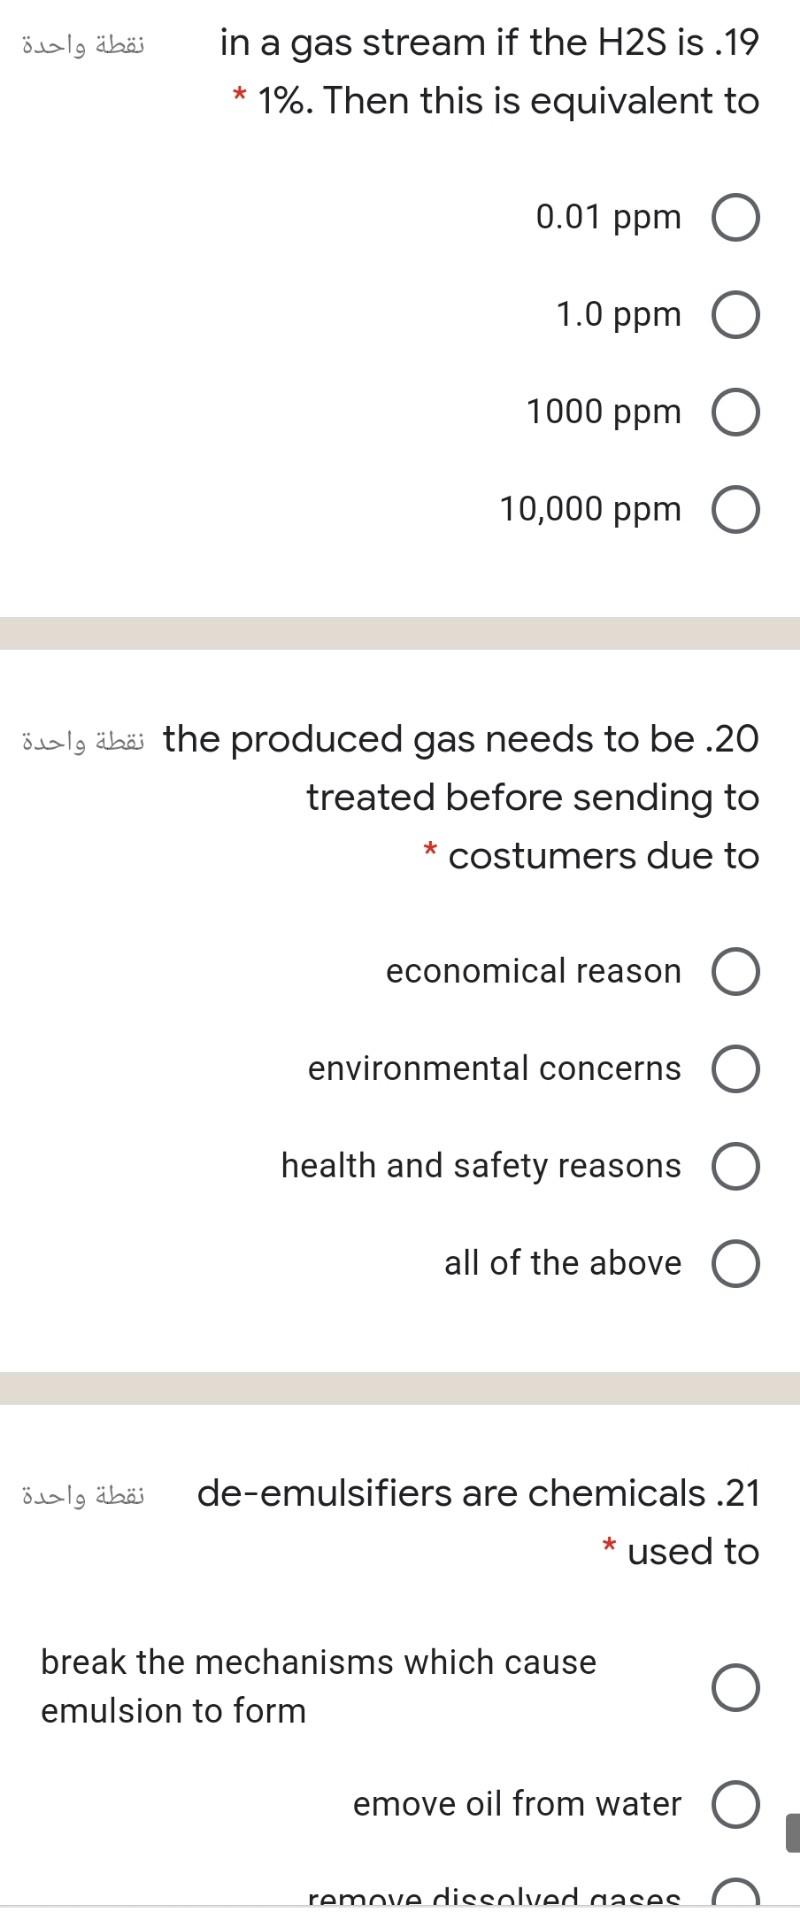The height and width of the screenshot is (1920, 800).
Task: Select the 0.01 ppm answer option
Action: coord(736,216)
